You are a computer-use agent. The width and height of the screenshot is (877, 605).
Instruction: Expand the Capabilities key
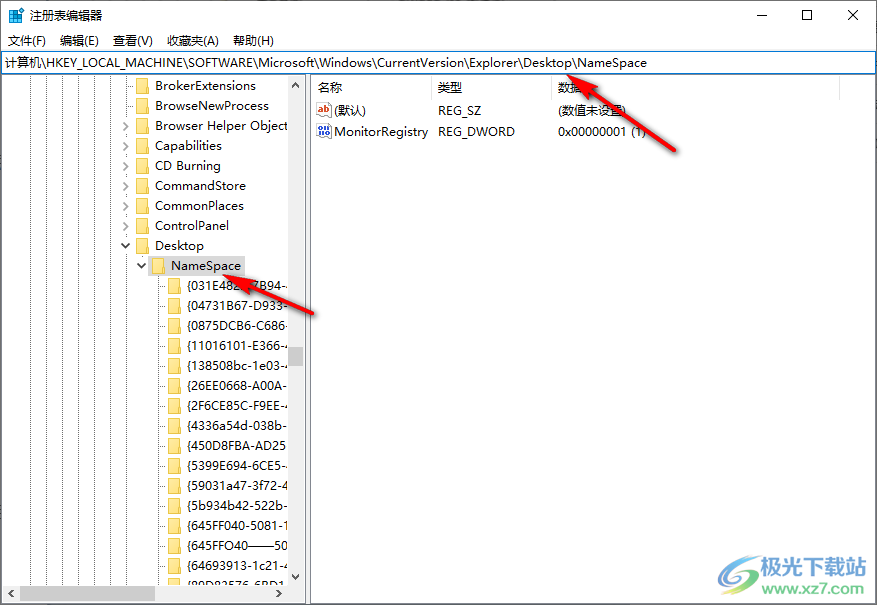[126, 146]
